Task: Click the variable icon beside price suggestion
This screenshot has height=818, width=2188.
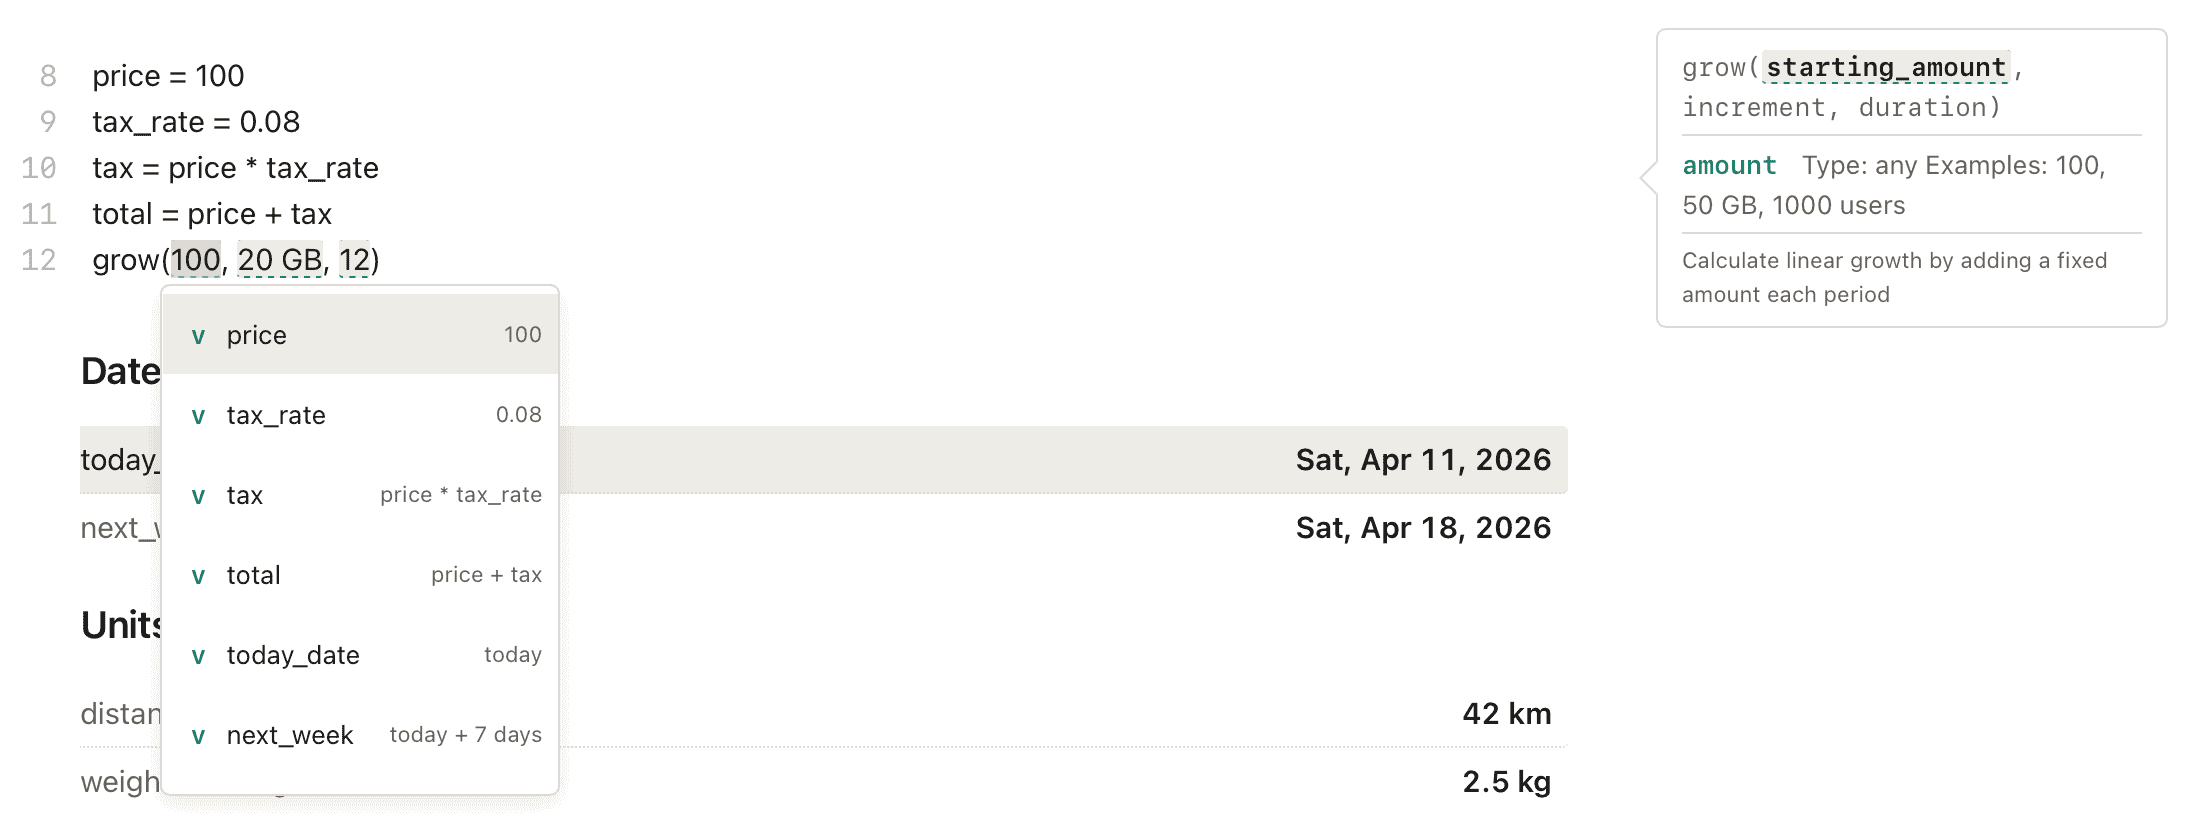Action: [x=198, y=336]
